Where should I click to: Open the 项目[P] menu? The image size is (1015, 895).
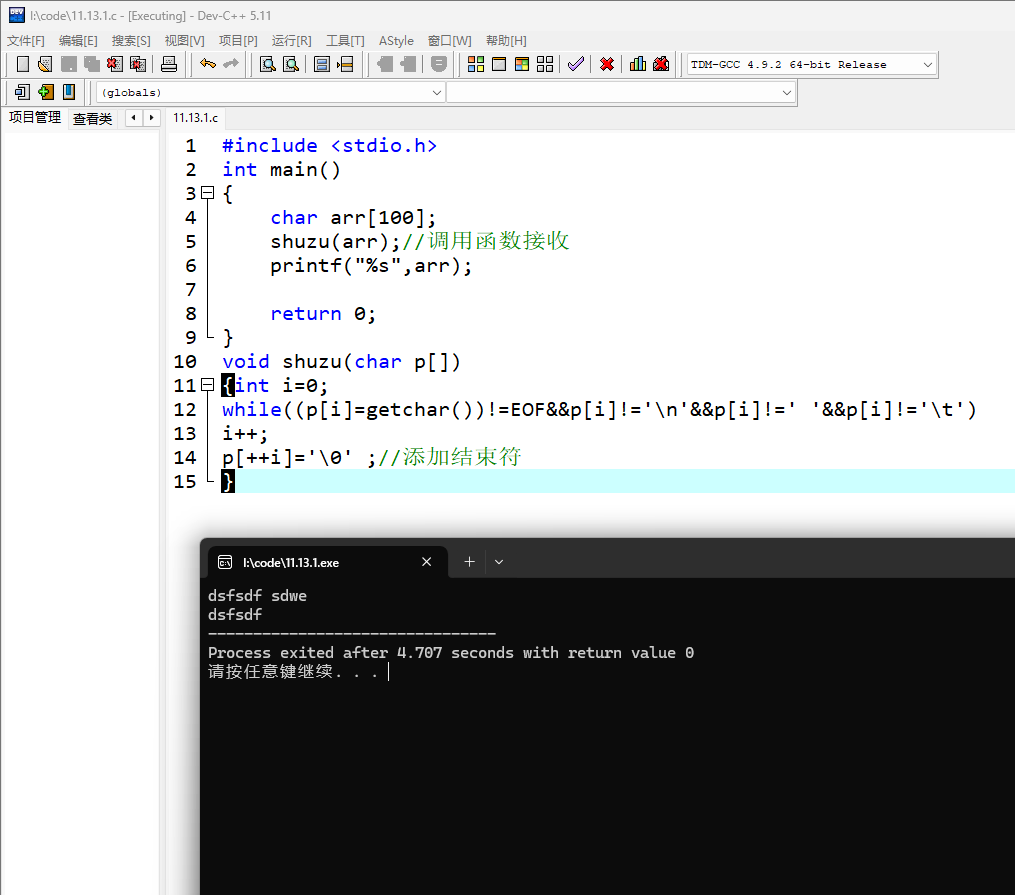coord(238,41)
